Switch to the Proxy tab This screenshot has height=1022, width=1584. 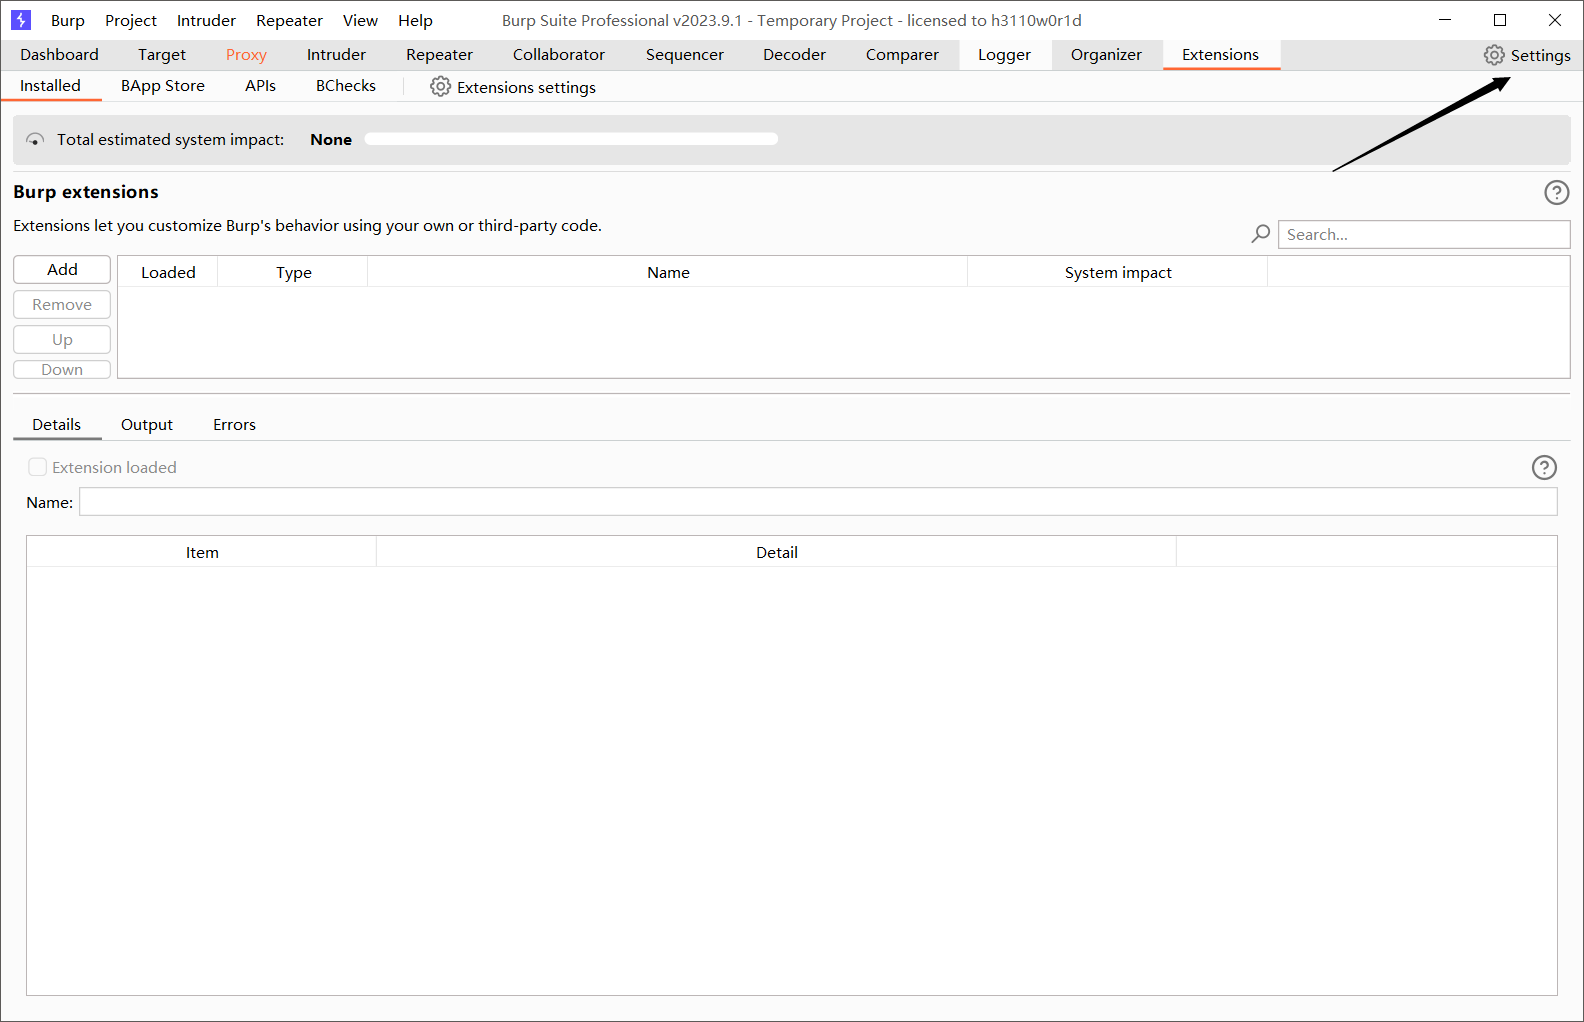[x=246, y=55]
